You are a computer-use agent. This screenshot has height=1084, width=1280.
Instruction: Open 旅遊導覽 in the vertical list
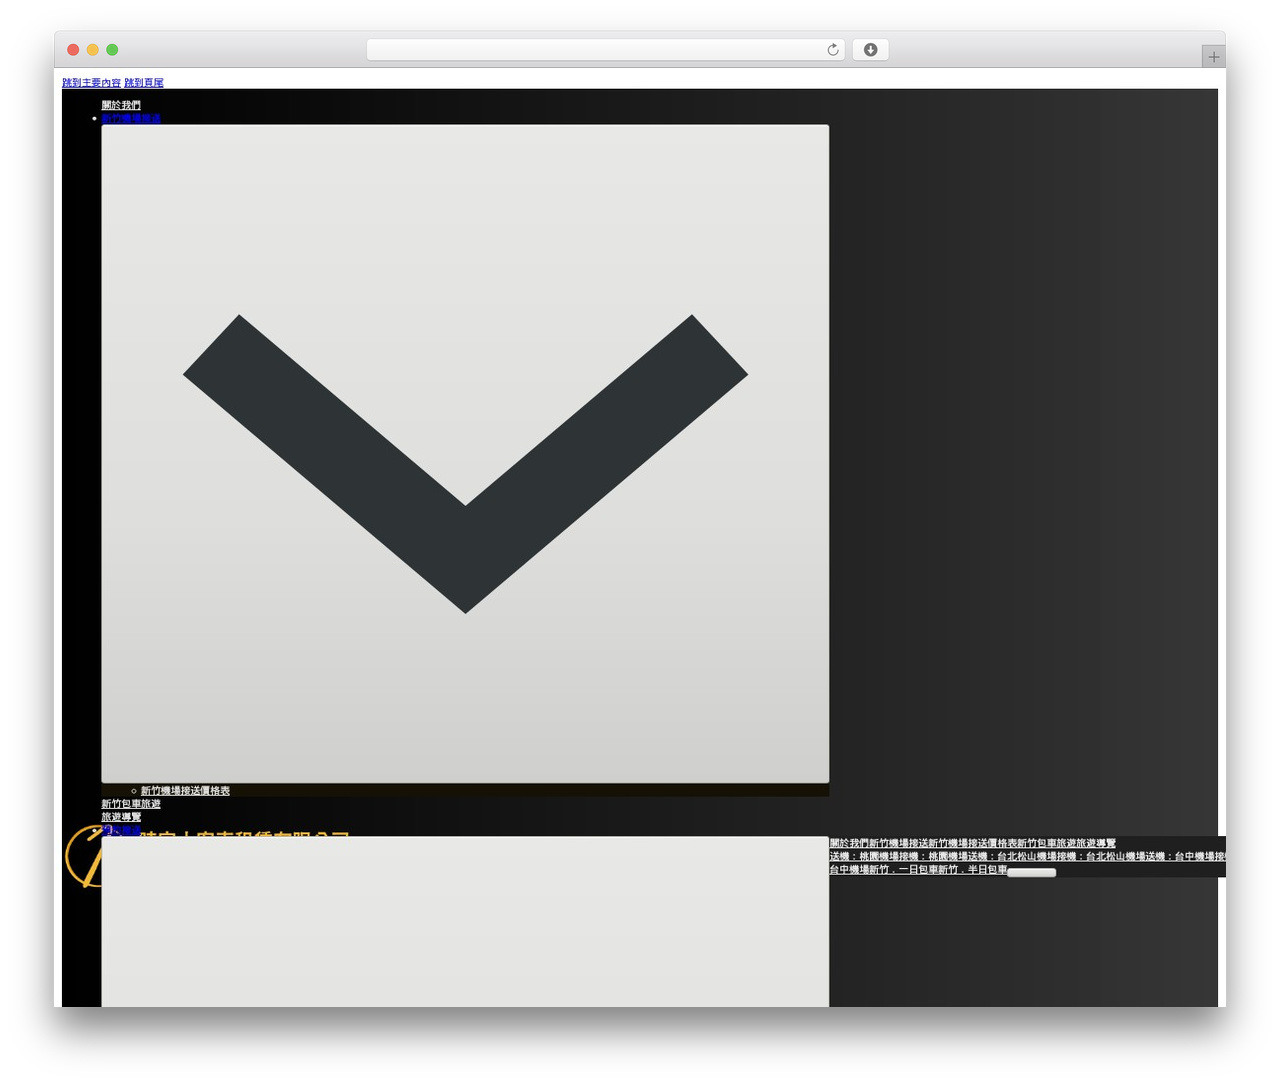(x=121, y=817)
